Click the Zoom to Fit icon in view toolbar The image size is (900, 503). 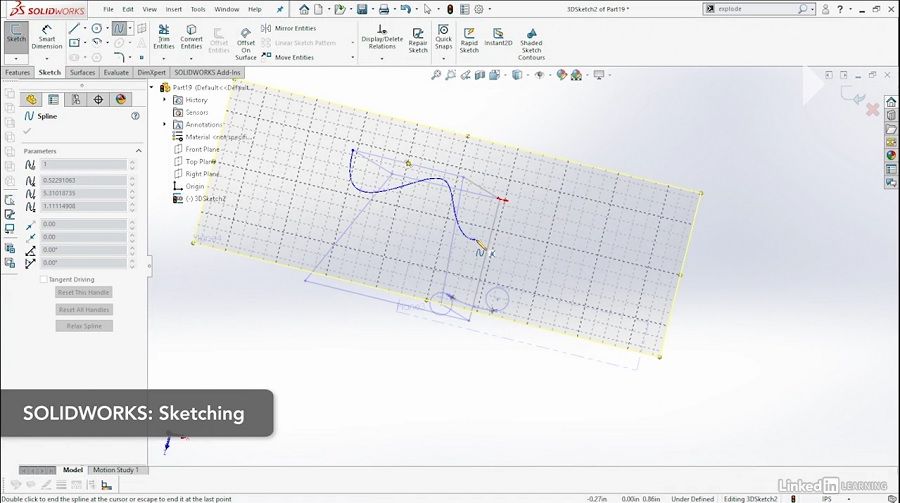[436, 75]
